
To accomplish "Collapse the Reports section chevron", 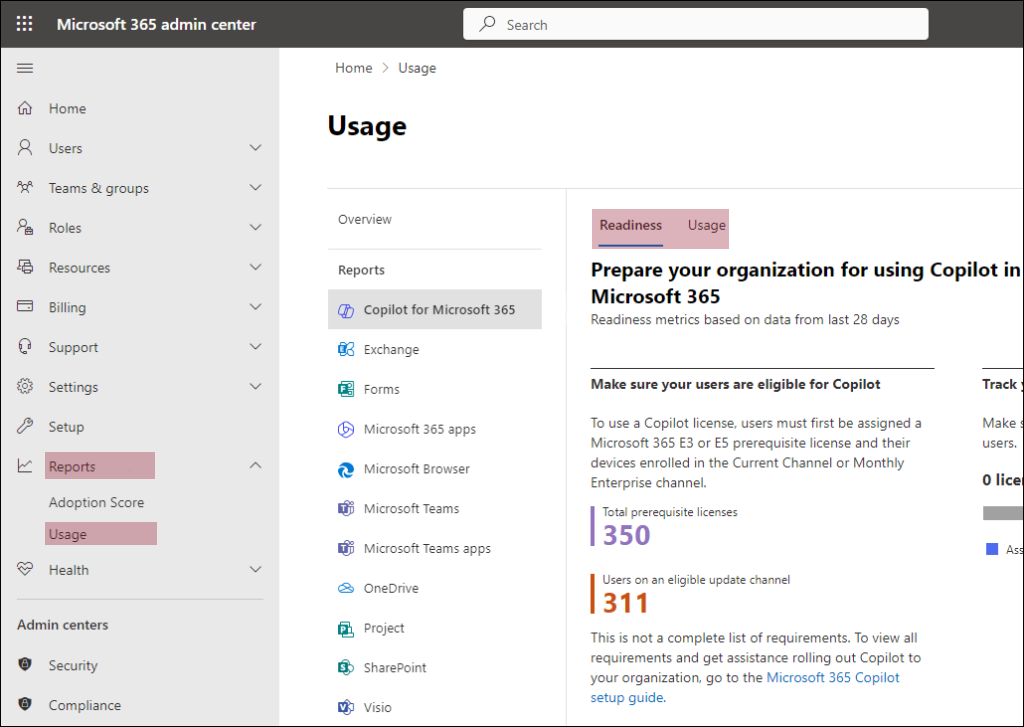I will click(254, 466).
